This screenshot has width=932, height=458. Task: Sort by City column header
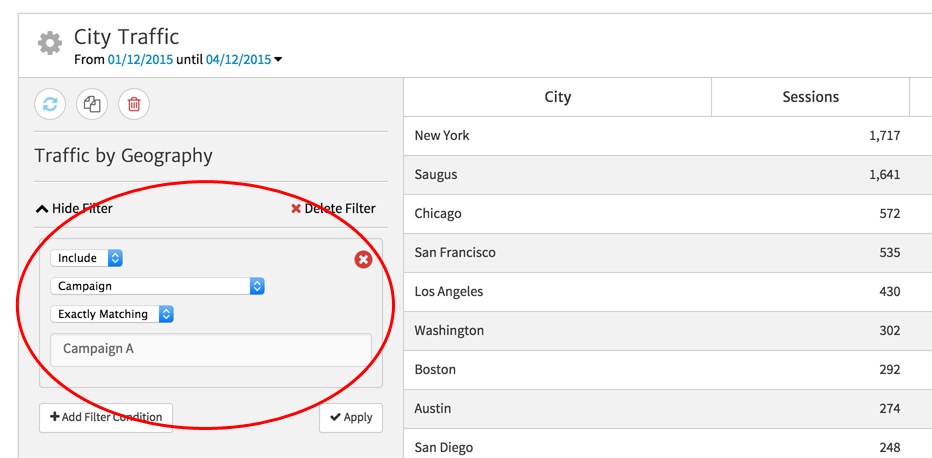557,97
